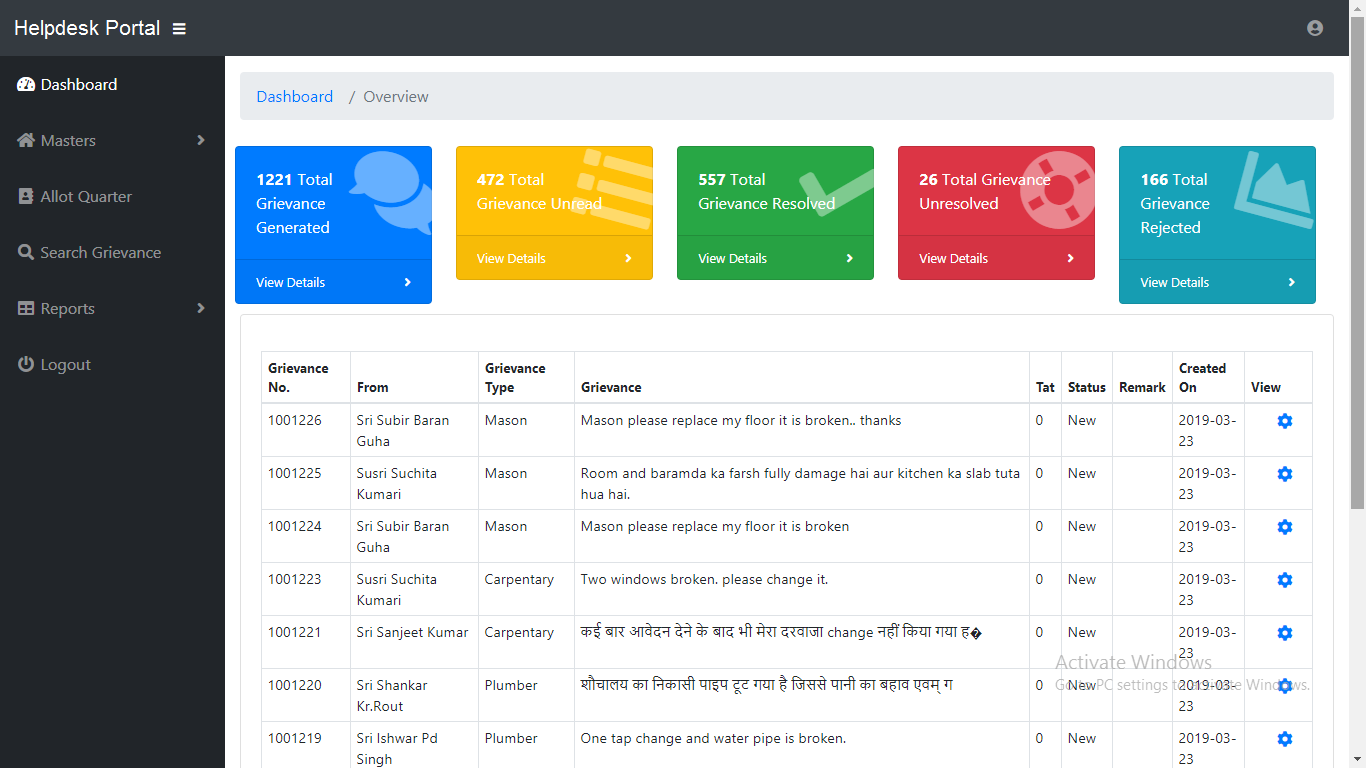Click chevron on Grievance Rejected View Details
This screenshot has height=768, width=1366.
point(1291,283)
